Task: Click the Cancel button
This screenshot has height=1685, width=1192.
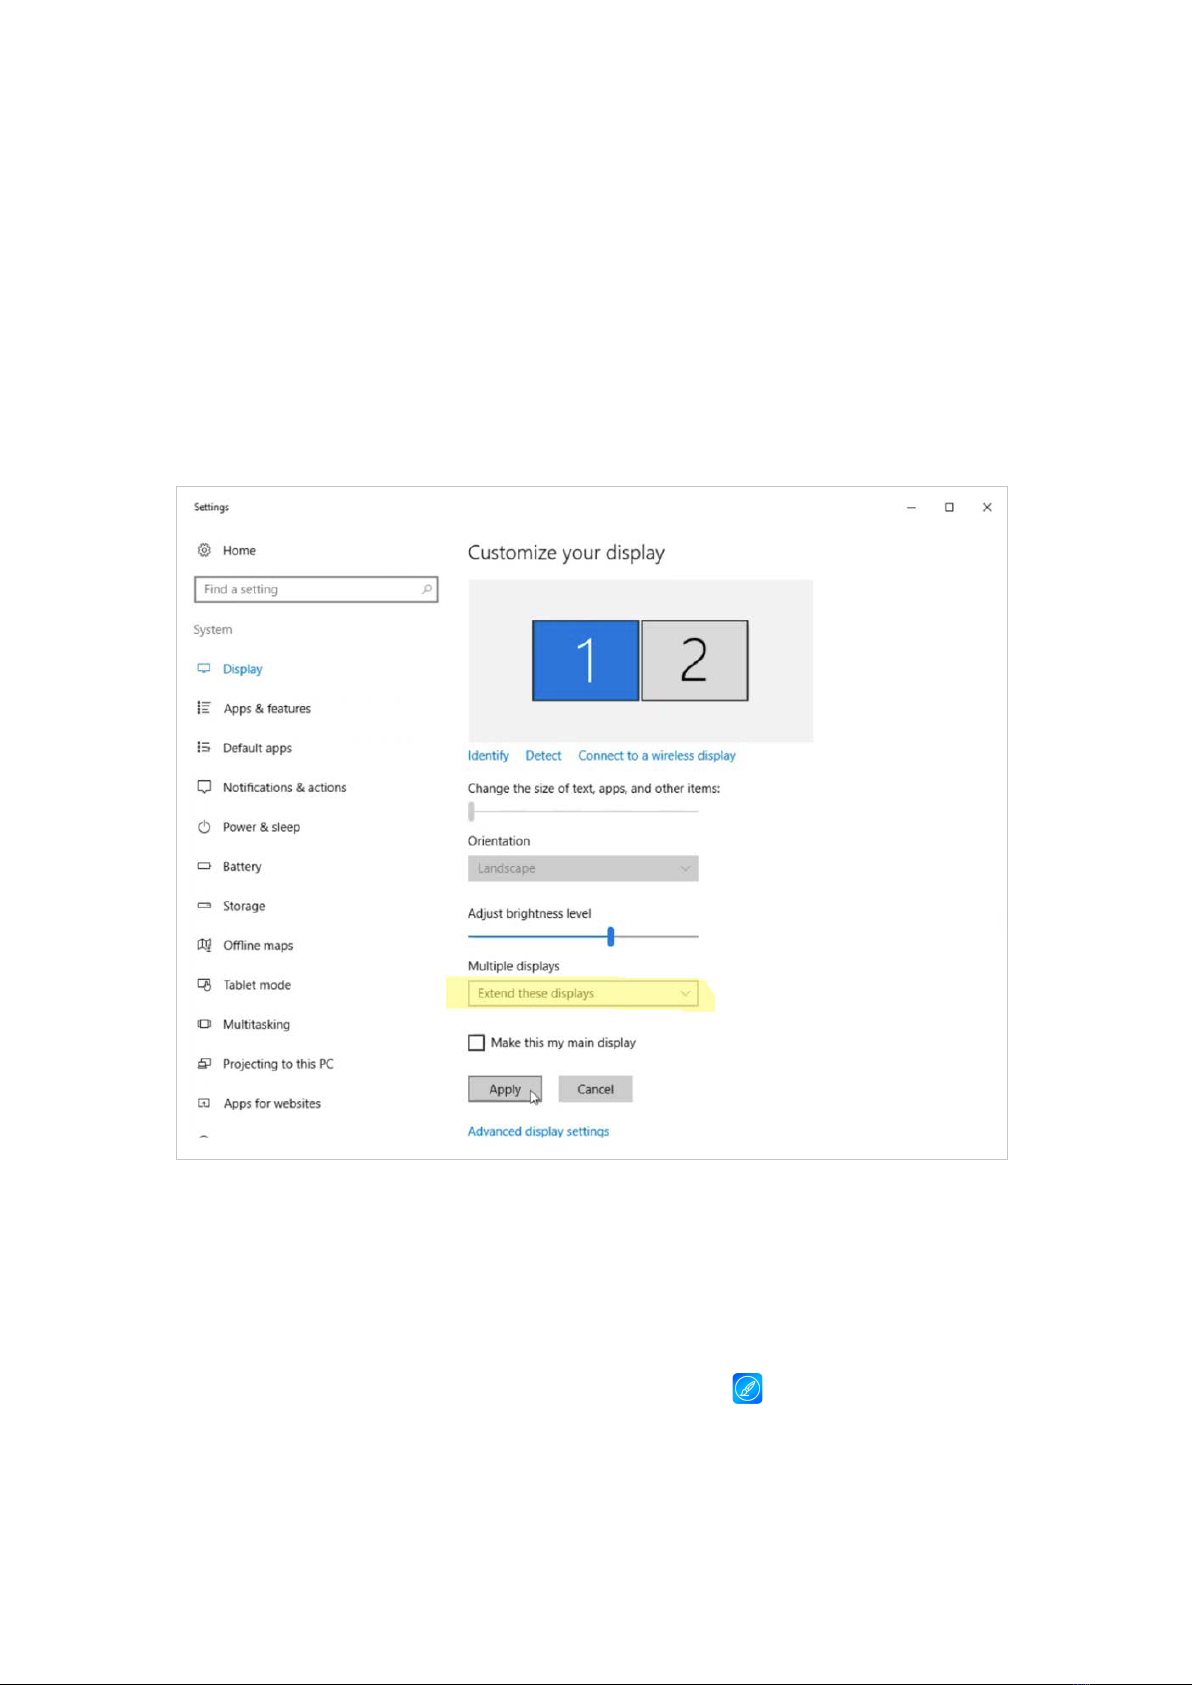Action: [595, 1089]
